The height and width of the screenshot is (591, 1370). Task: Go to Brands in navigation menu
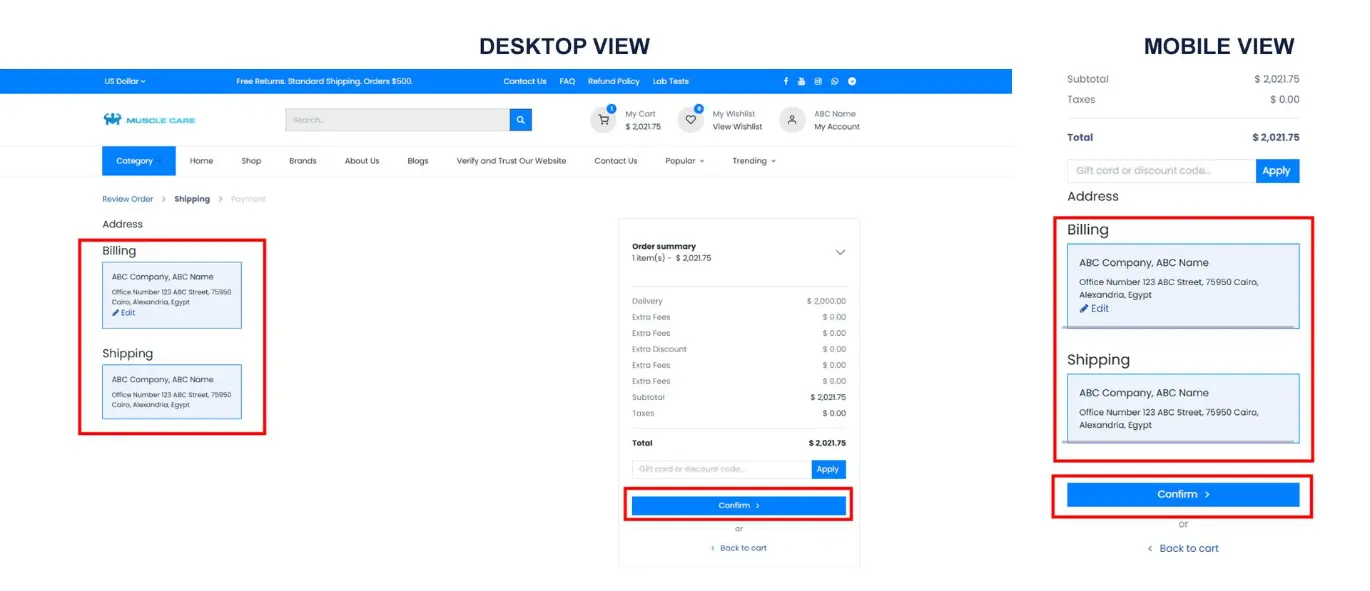303,161
